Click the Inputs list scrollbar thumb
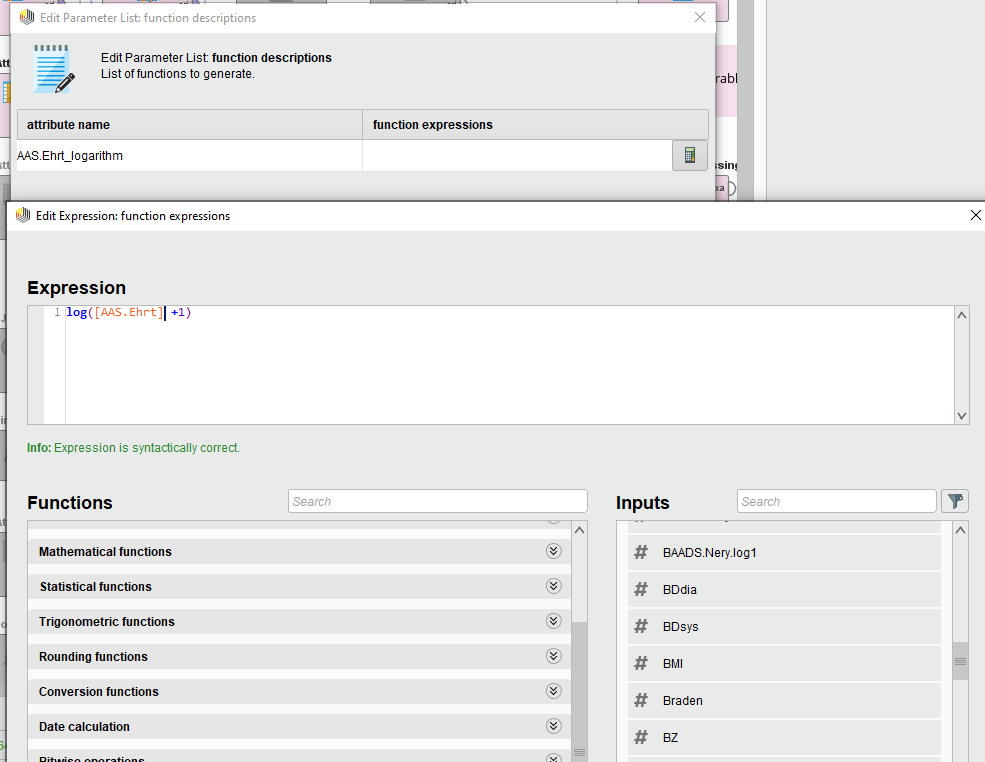Viewport: 985px width, 762px height. [961, 661]
